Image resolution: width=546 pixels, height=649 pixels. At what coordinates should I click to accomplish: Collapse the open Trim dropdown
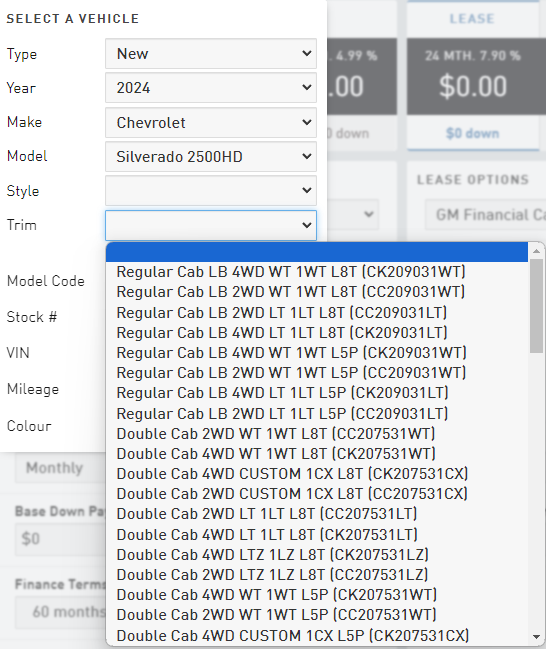[211, 225]
